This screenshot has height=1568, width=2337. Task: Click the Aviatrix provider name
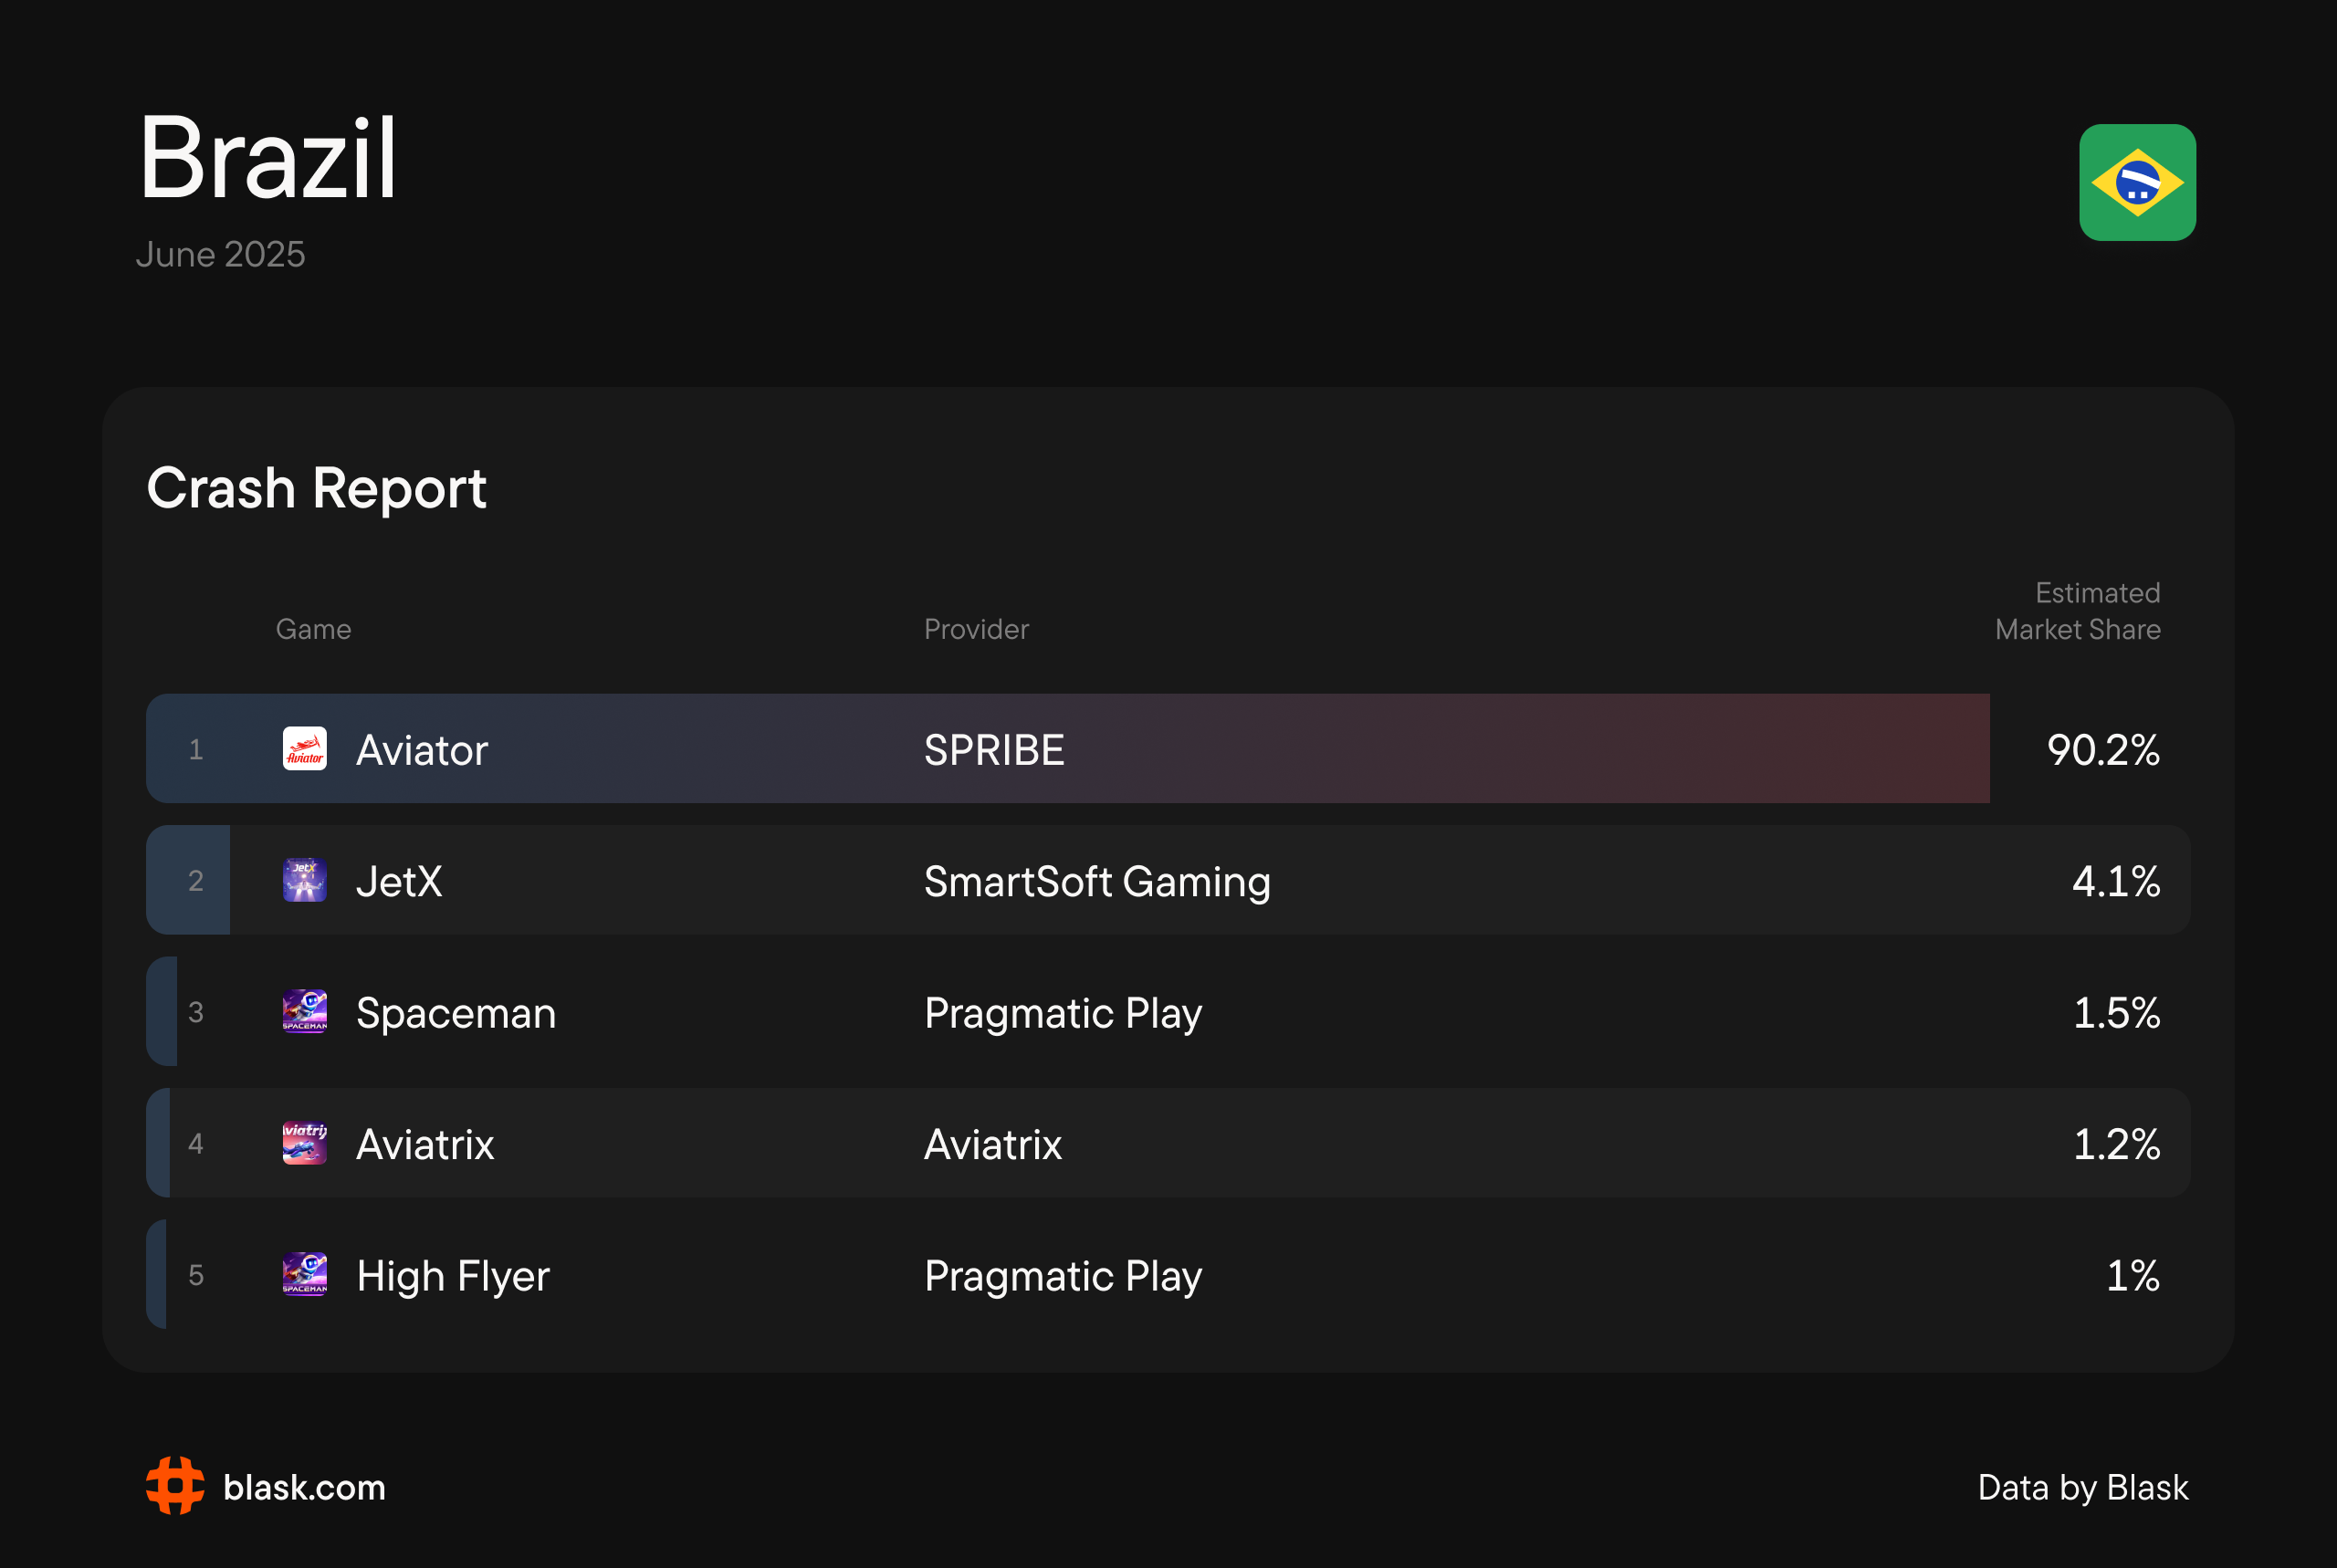tap(992, 1144)
